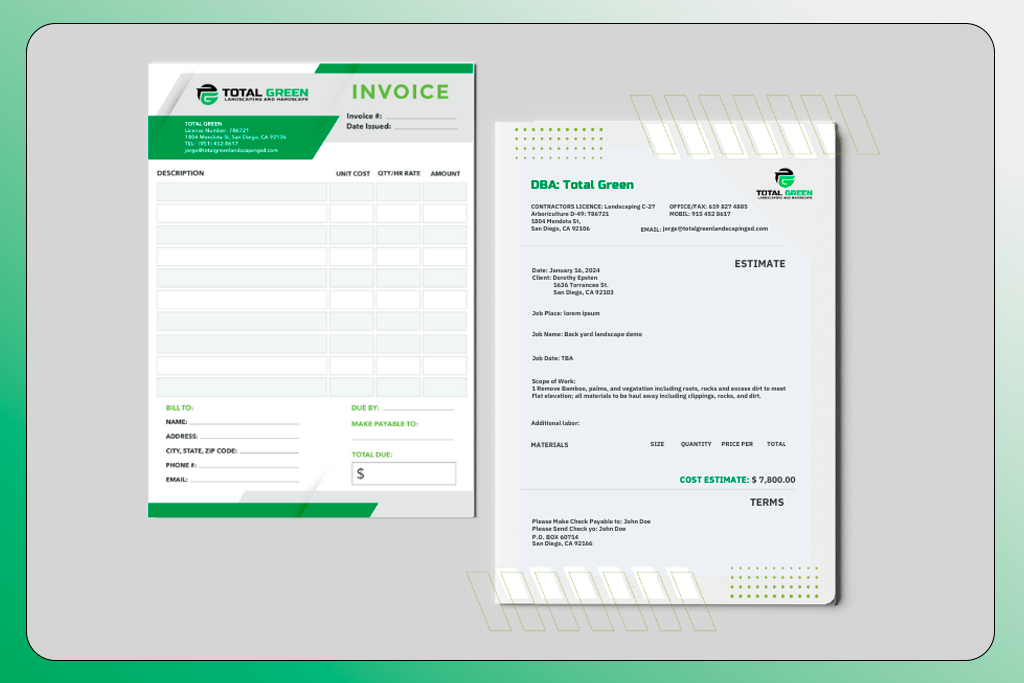Click the Due By field line
The width and height of the screenshot is (1024, 683).
(418, 408)
